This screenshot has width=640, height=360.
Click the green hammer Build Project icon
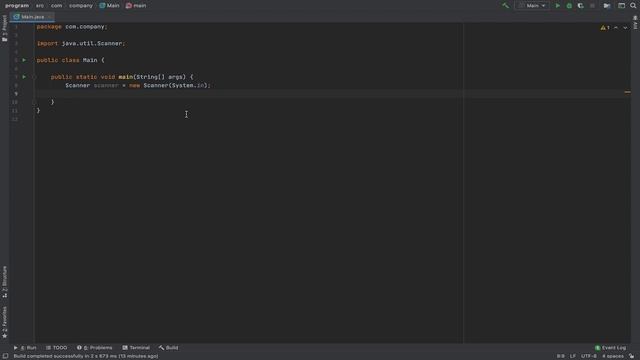[x=506, y=6]
